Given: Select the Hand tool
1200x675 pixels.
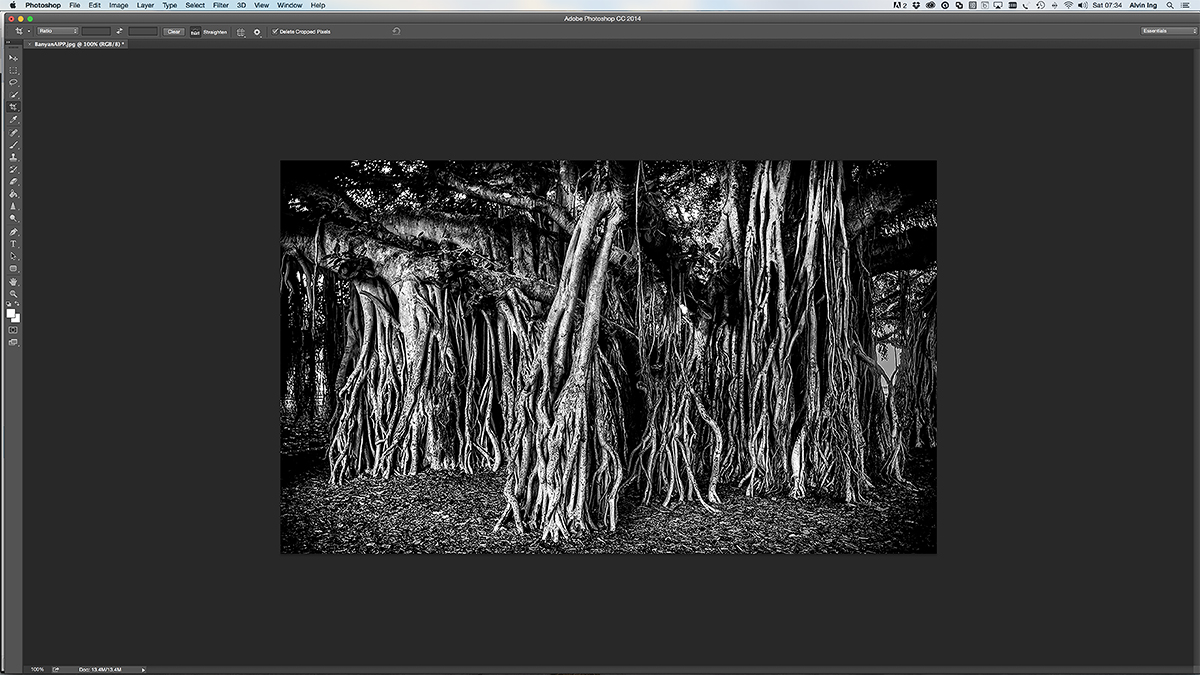Looking at the screenshot, I should [13, 282].
